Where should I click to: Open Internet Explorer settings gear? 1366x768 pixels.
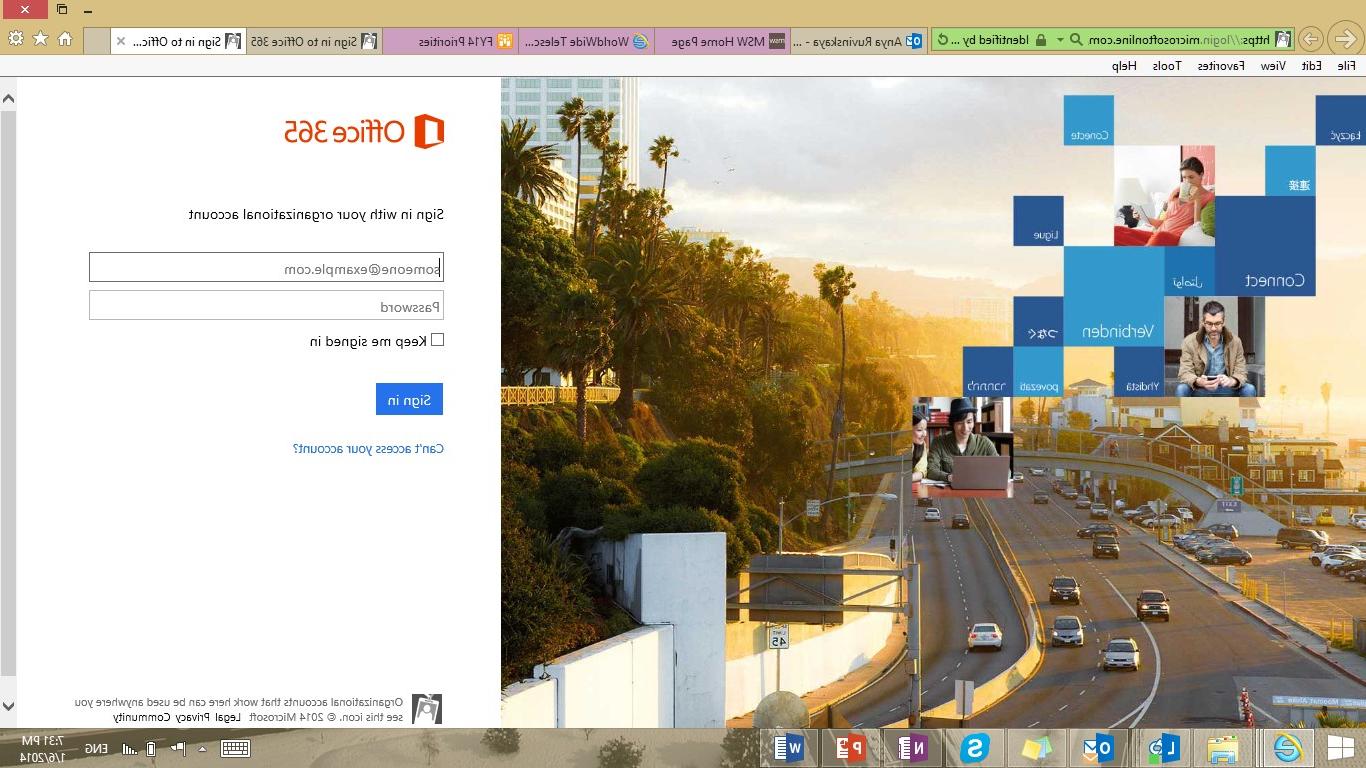16,39
